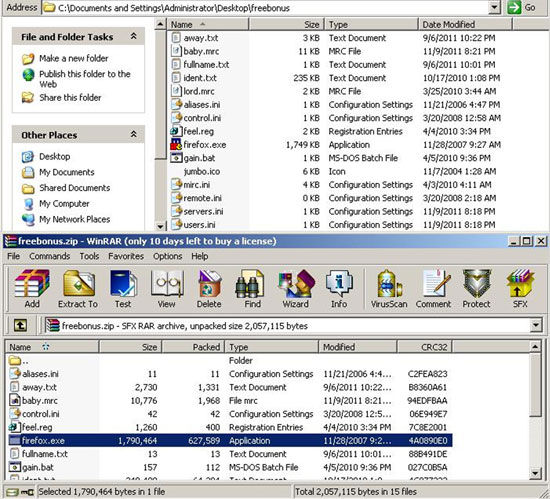Viewport: 550px width, 499px height.
Task: Click the Publish this folder globe icon
Action: tap(28, 74)
